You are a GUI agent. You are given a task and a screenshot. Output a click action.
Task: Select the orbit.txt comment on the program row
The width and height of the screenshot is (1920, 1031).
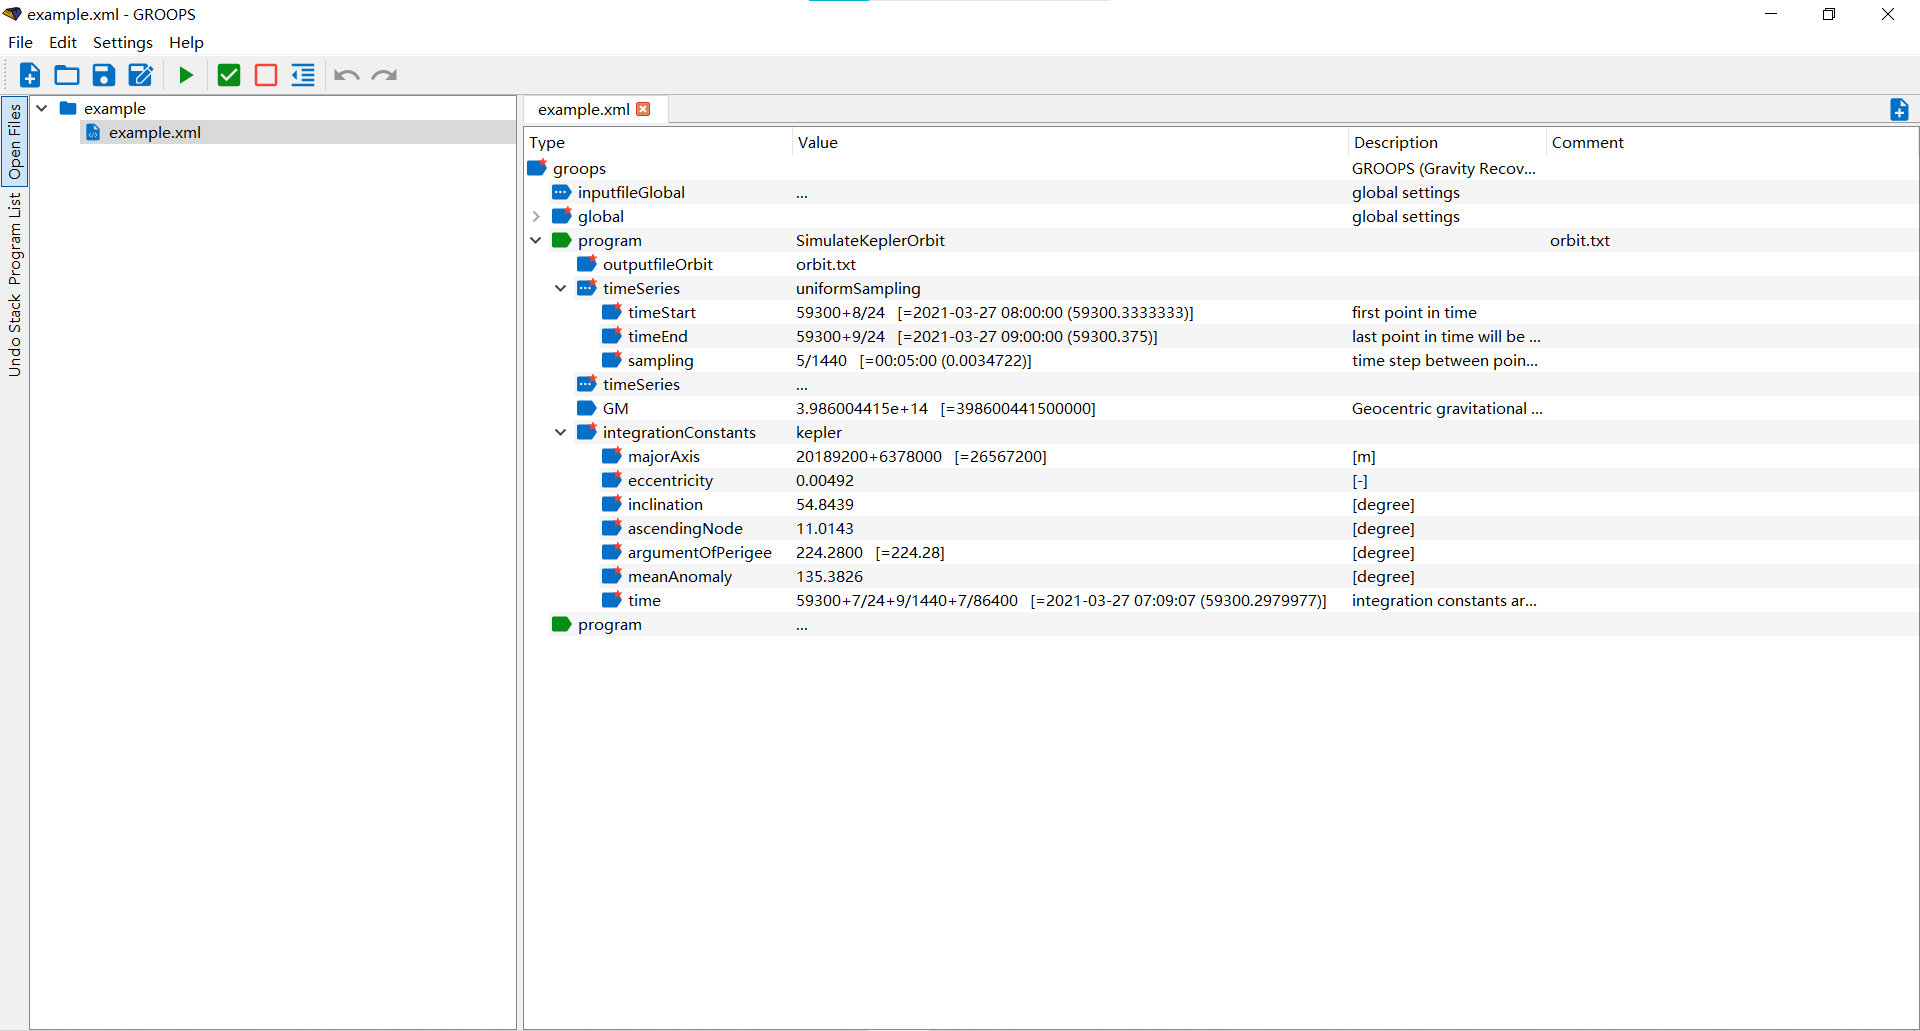click(1580, 240)
